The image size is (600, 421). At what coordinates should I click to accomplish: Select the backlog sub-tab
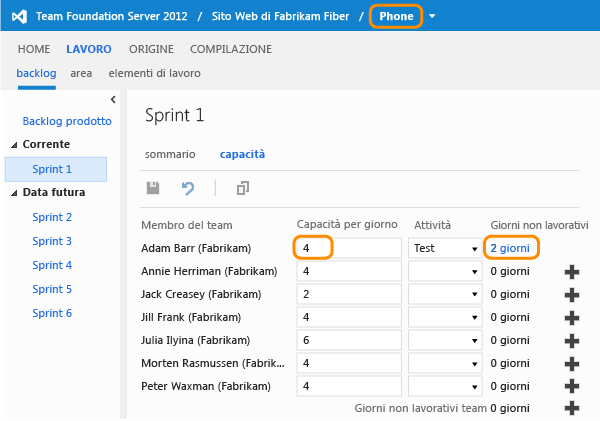tap(36, 73)
